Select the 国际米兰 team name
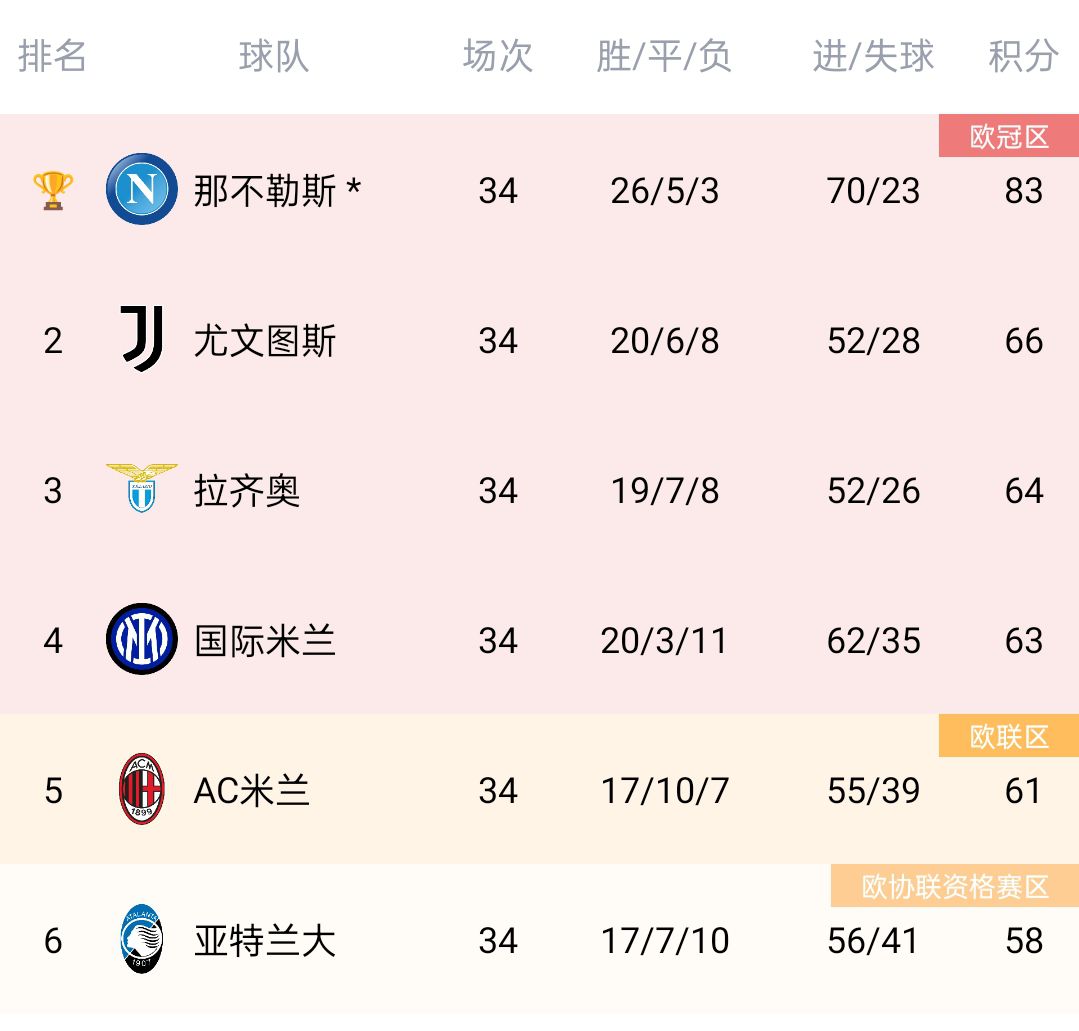This screenshot has width=1079, height=1031. coord(264,641)
